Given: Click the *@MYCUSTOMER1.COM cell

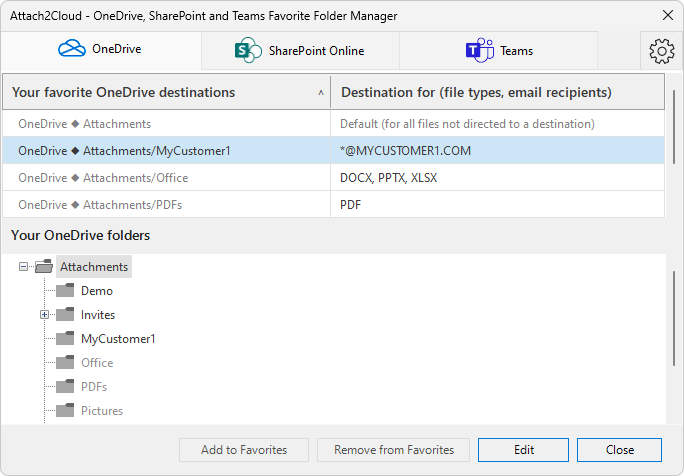Looking at the screenshot, I should pos(498,151).
